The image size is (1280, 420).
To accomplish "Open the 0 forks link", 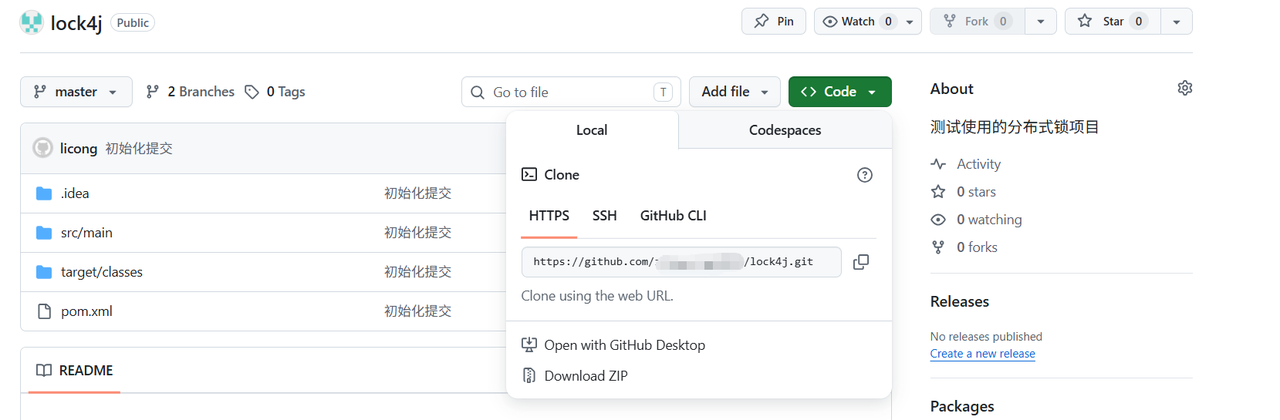I will [977, 247].
